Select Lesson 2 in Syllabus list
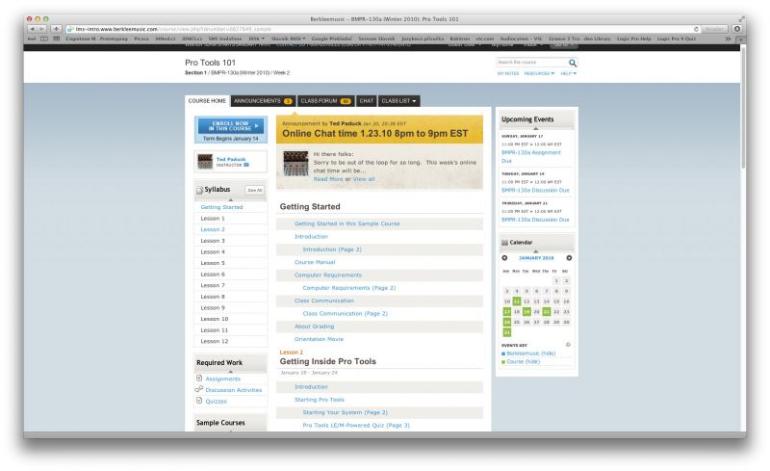Image resolution: width=770 pixels, height=471 pixels. point(213,229)
